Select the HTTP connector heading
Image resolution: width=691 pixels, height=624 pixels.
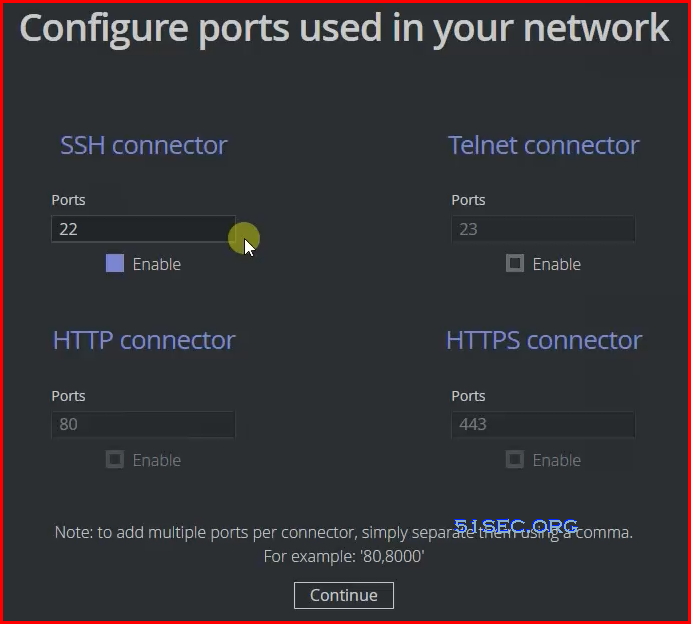point(144,340)
